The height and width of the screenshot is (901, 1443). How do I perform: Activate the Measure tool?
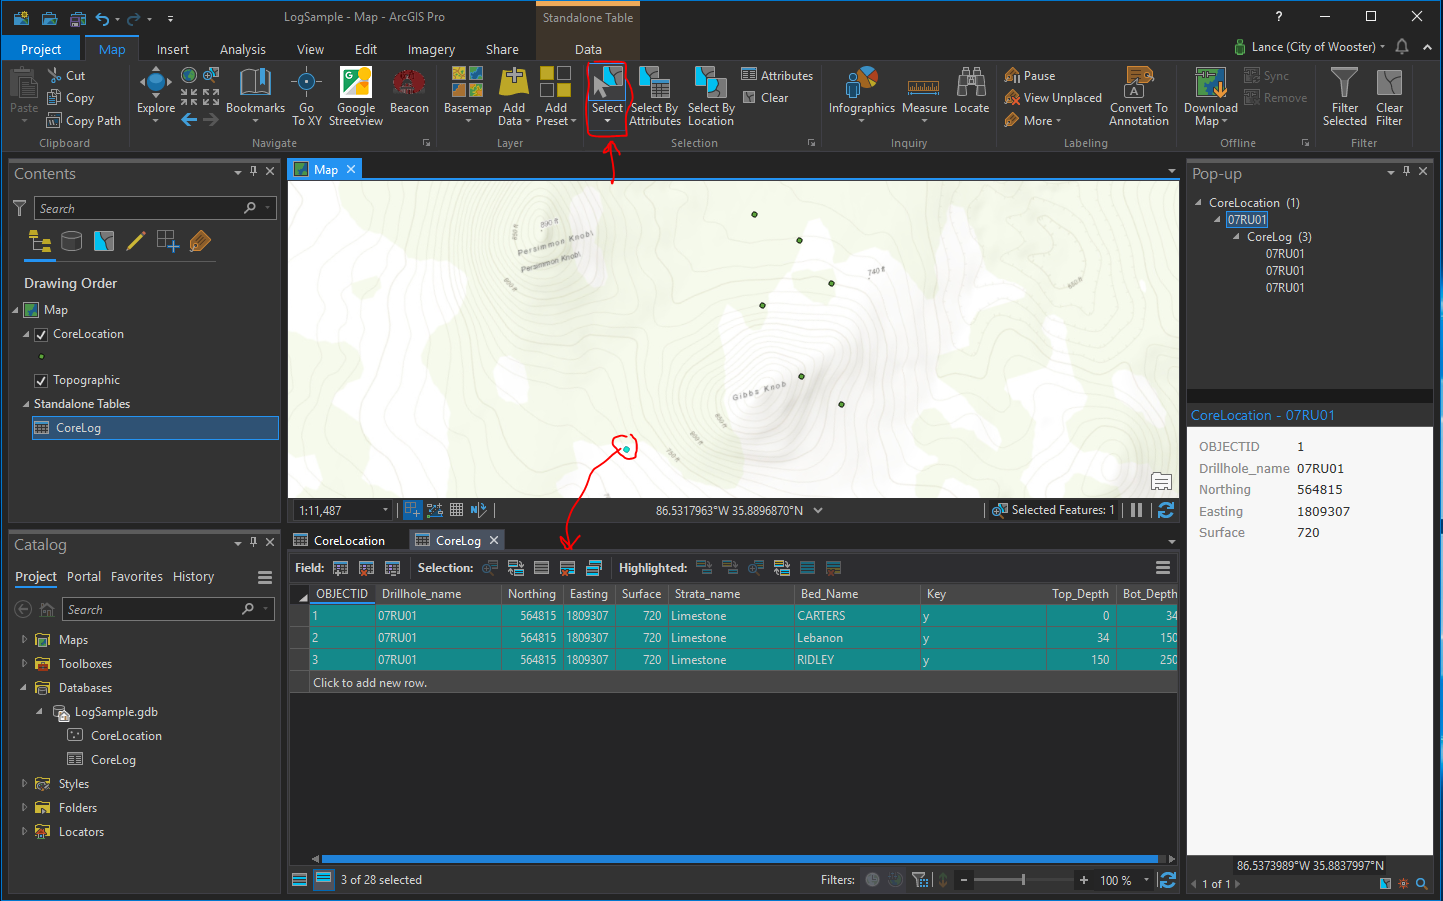pyautogui.click(x=924, y=95)
